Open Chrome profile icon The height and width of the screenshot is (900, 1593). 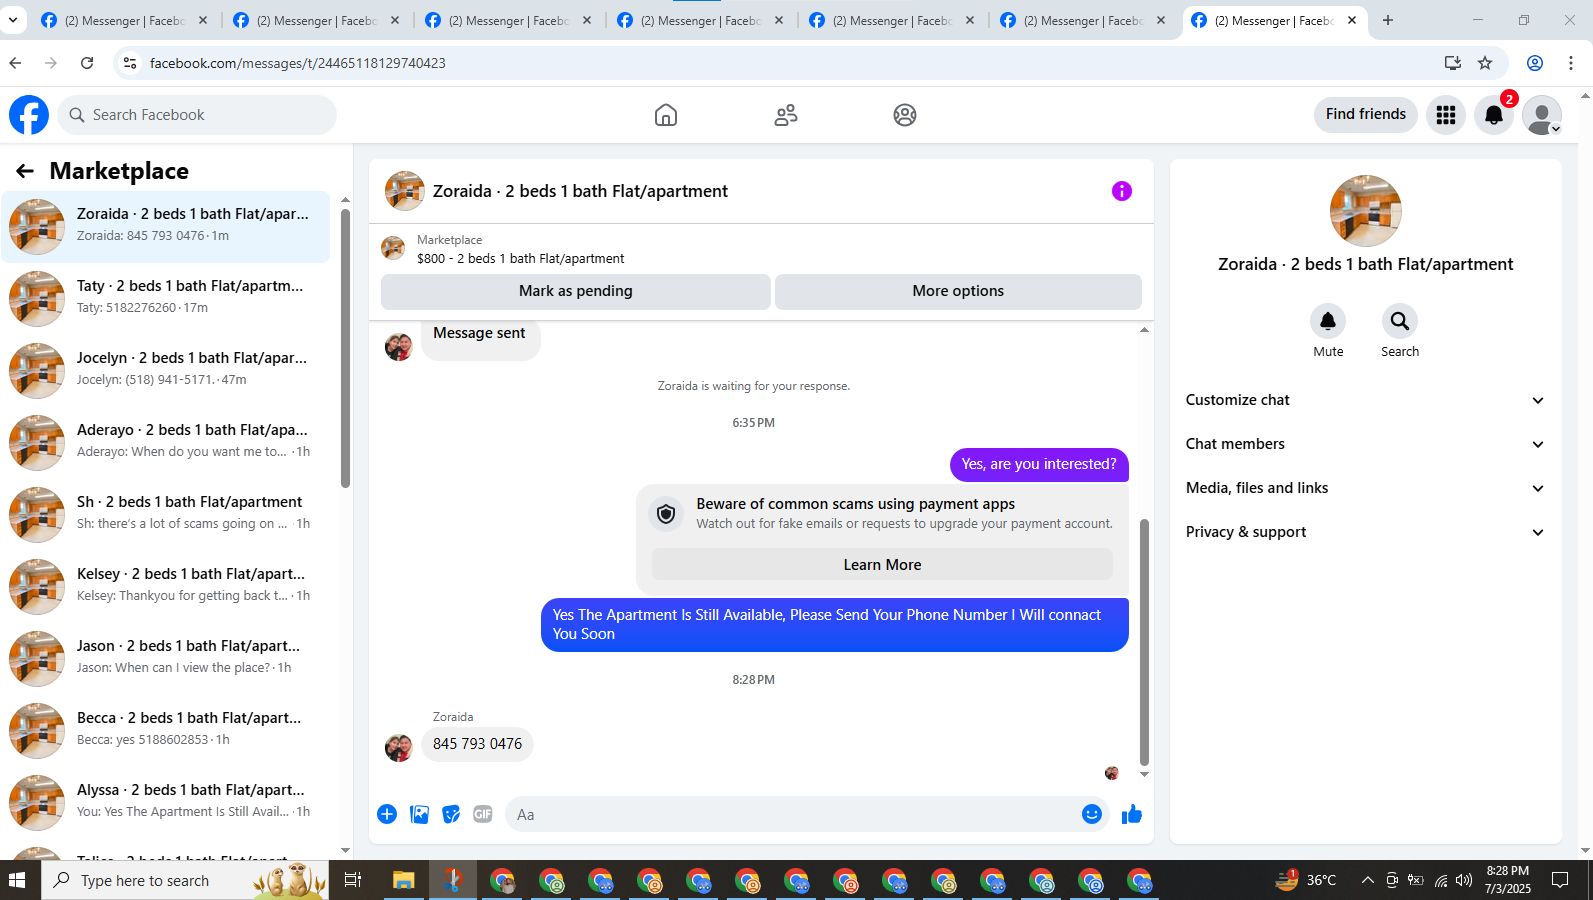1535,63
